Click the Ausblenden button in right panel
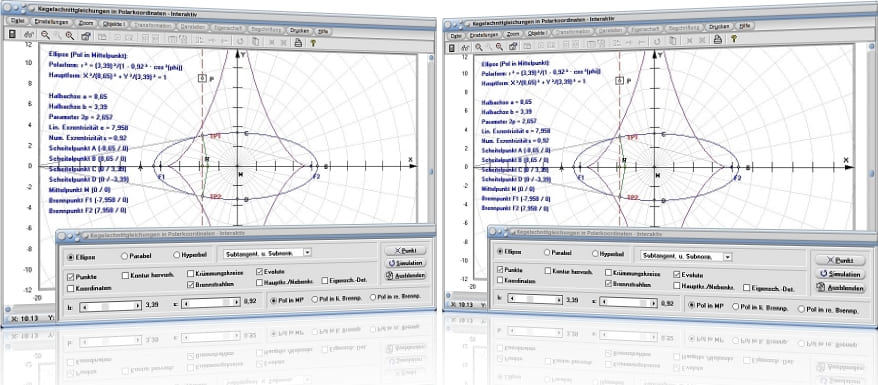 click(x=839, y=288)
